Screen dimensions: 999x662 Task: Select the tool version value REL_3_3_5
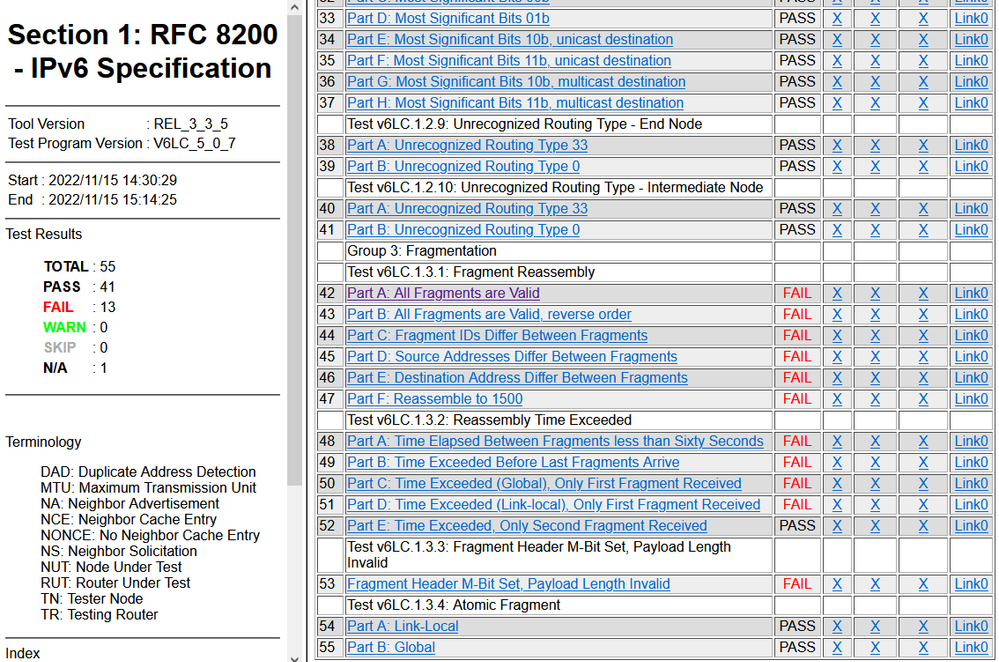[190, 124]
